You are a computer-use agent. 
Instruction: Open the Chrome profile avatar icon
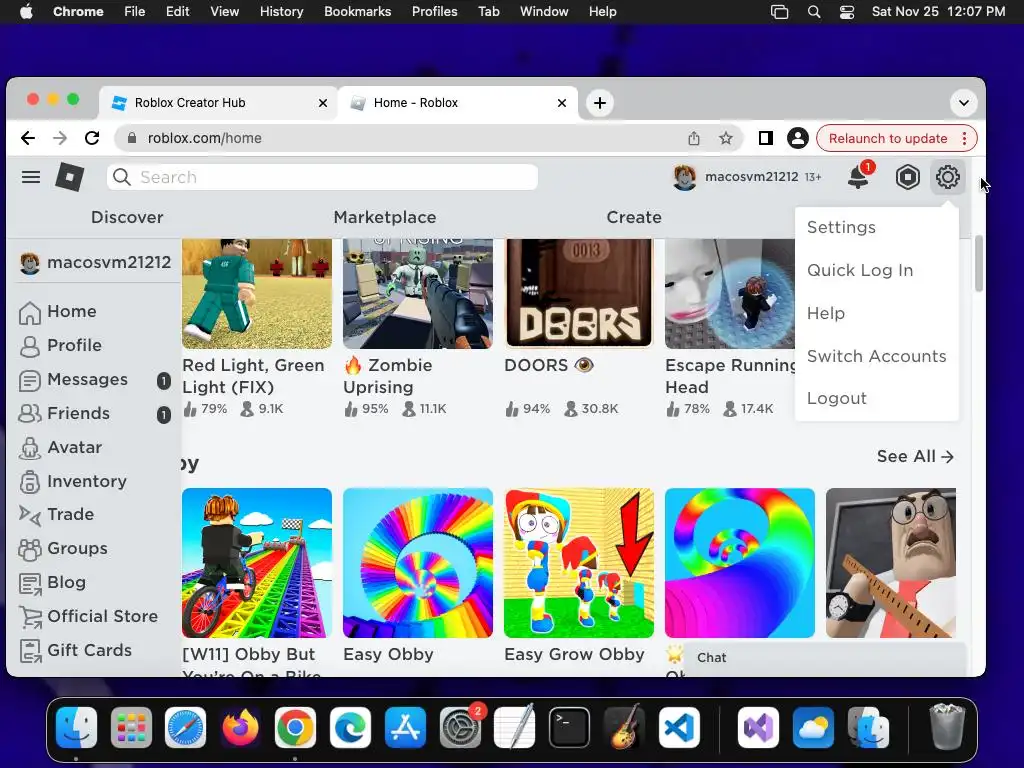point(797,138)
